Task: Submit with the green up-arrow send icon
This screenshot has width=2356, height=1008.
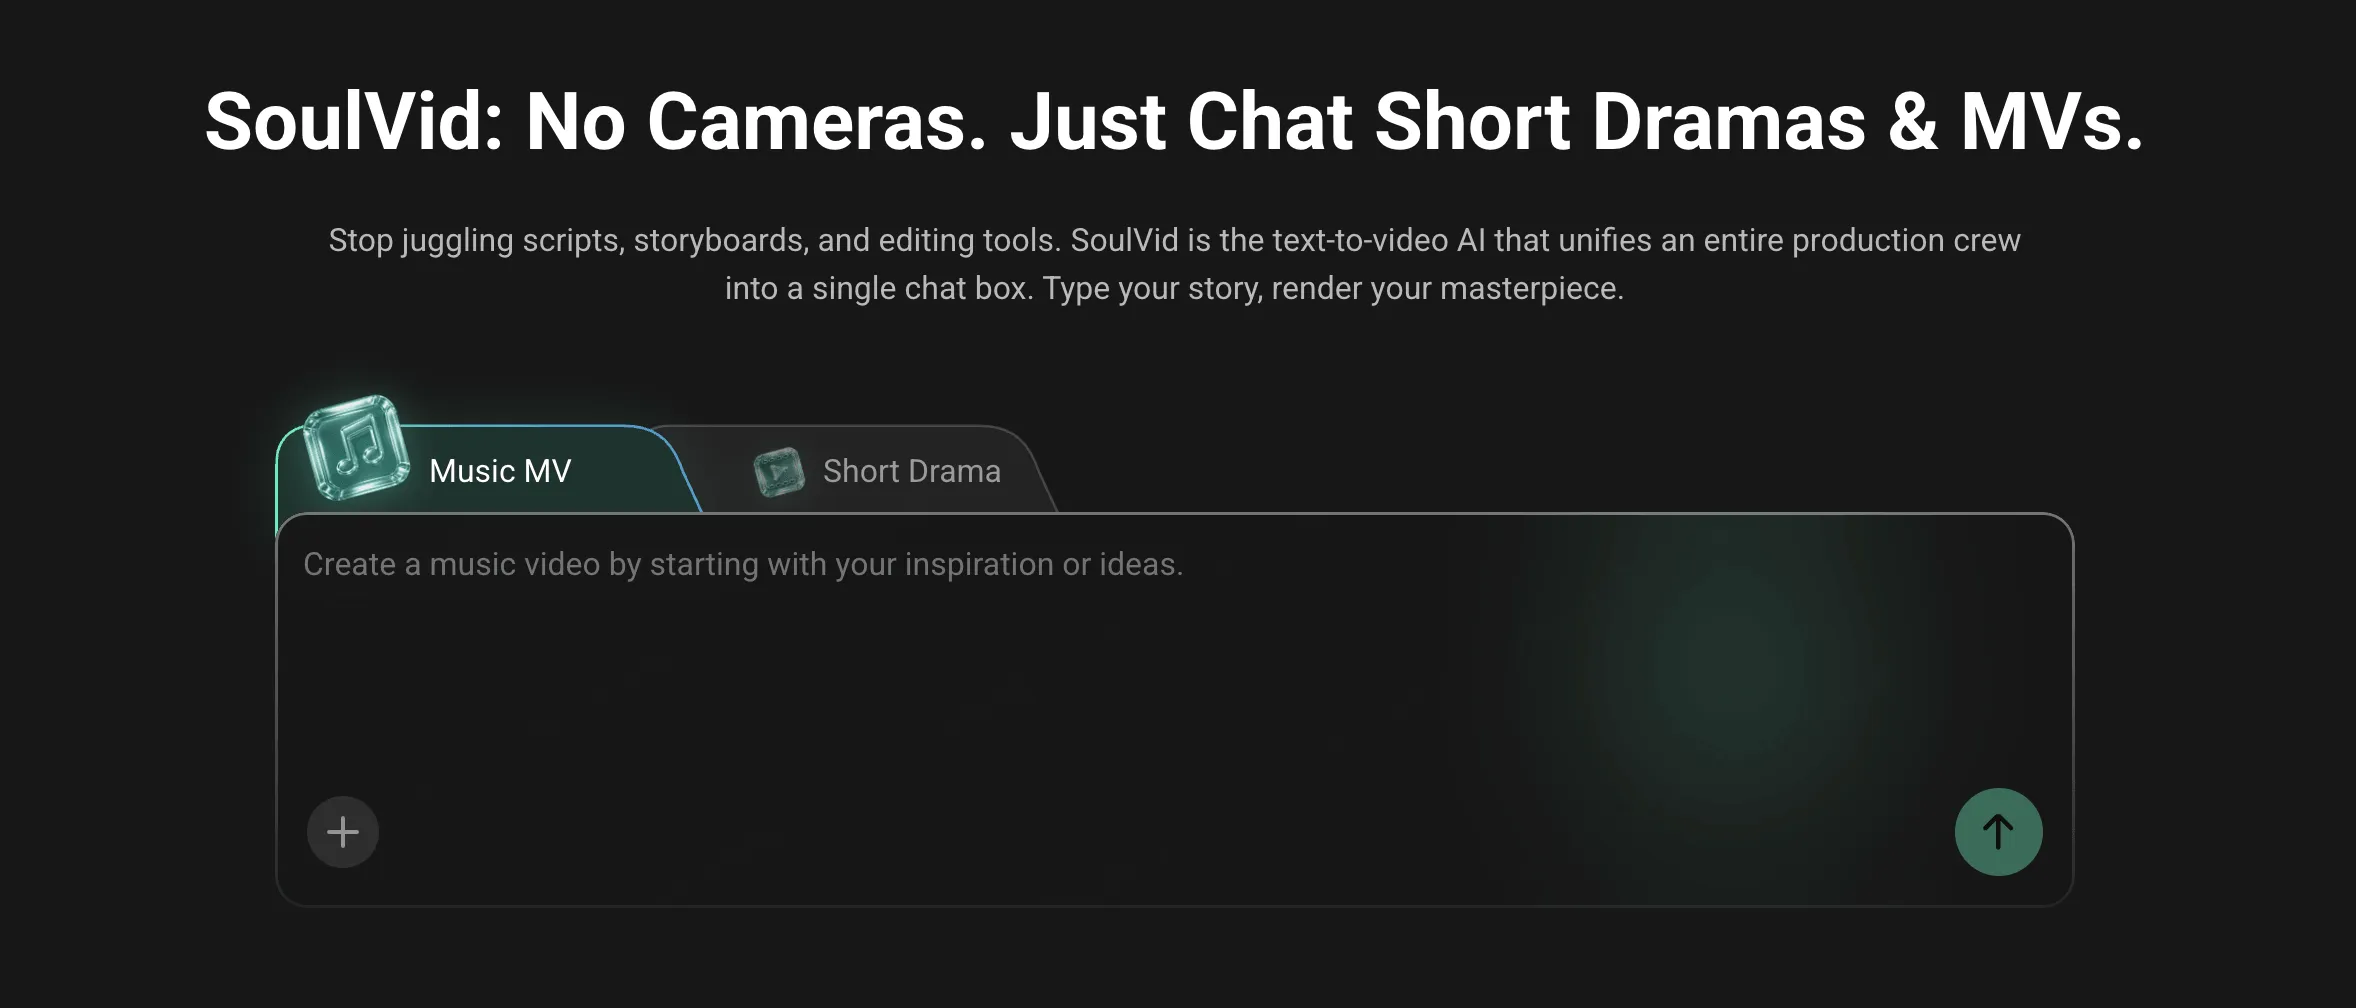Action: pyautogui.click(x=1998, y=832)
